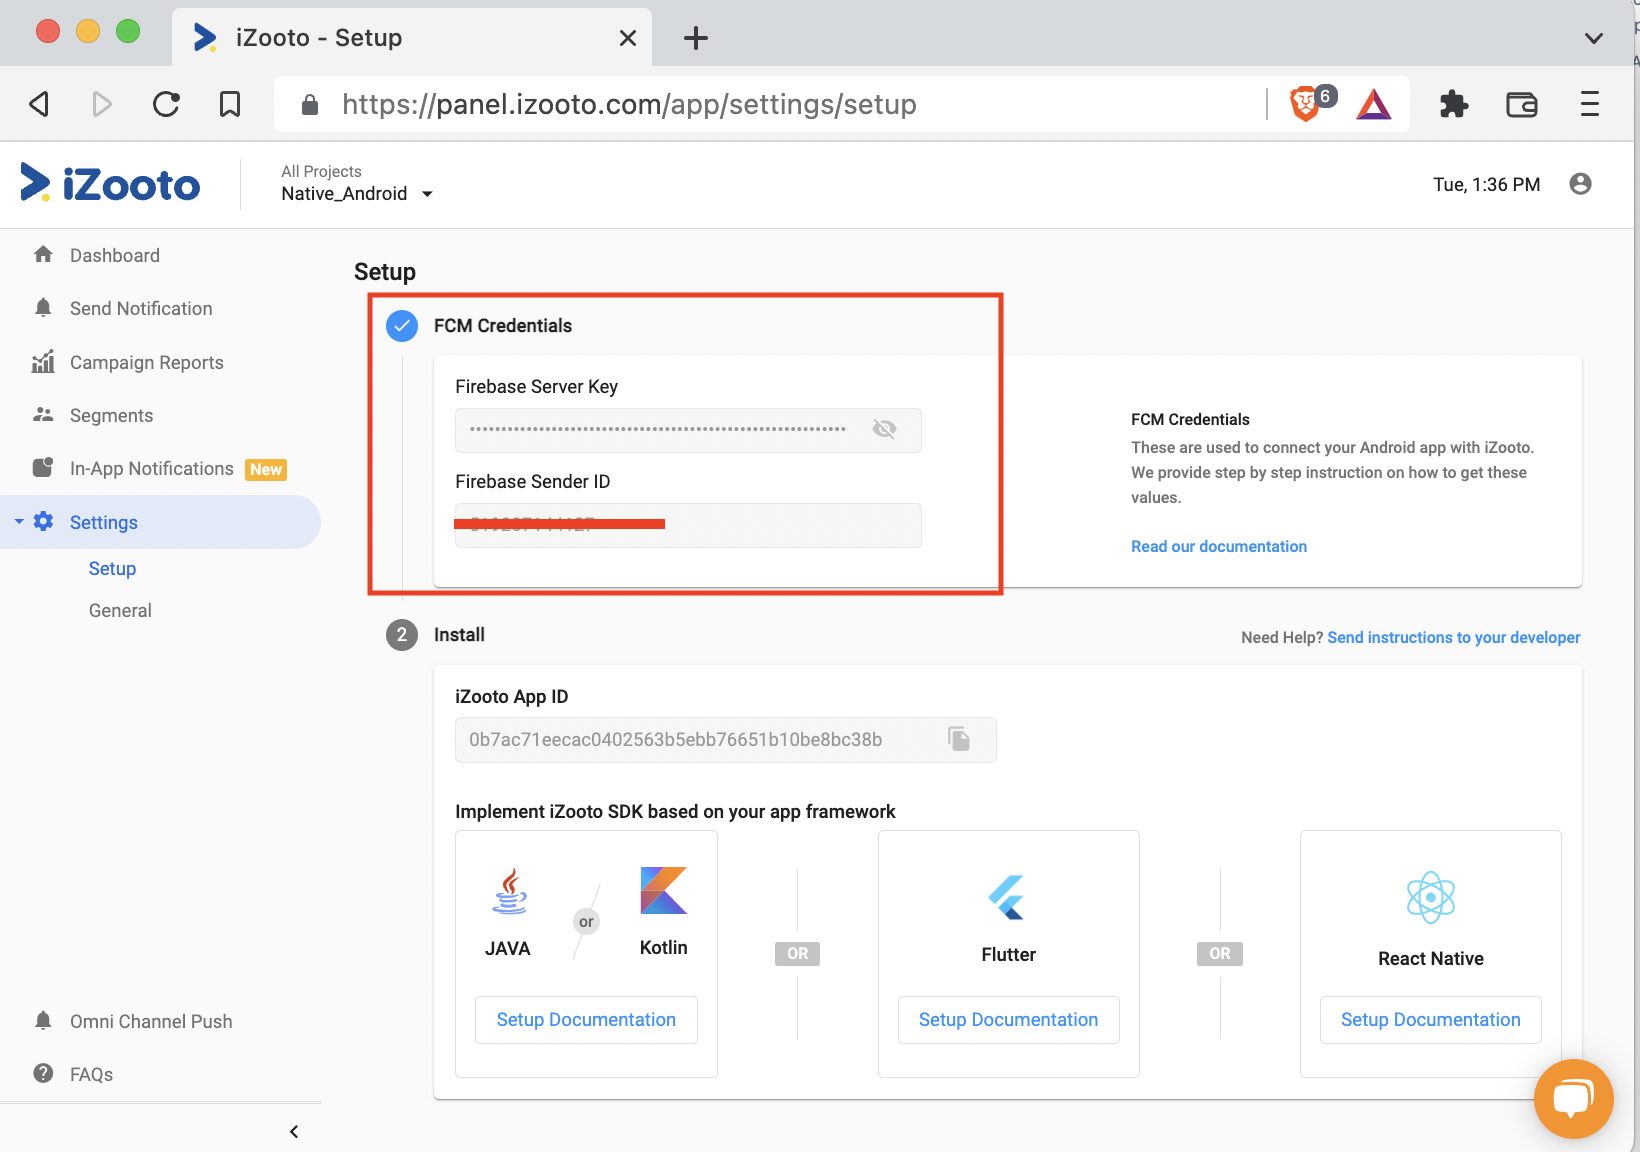
Task: Click the Firebase Sender ID field
Action: 688,525
